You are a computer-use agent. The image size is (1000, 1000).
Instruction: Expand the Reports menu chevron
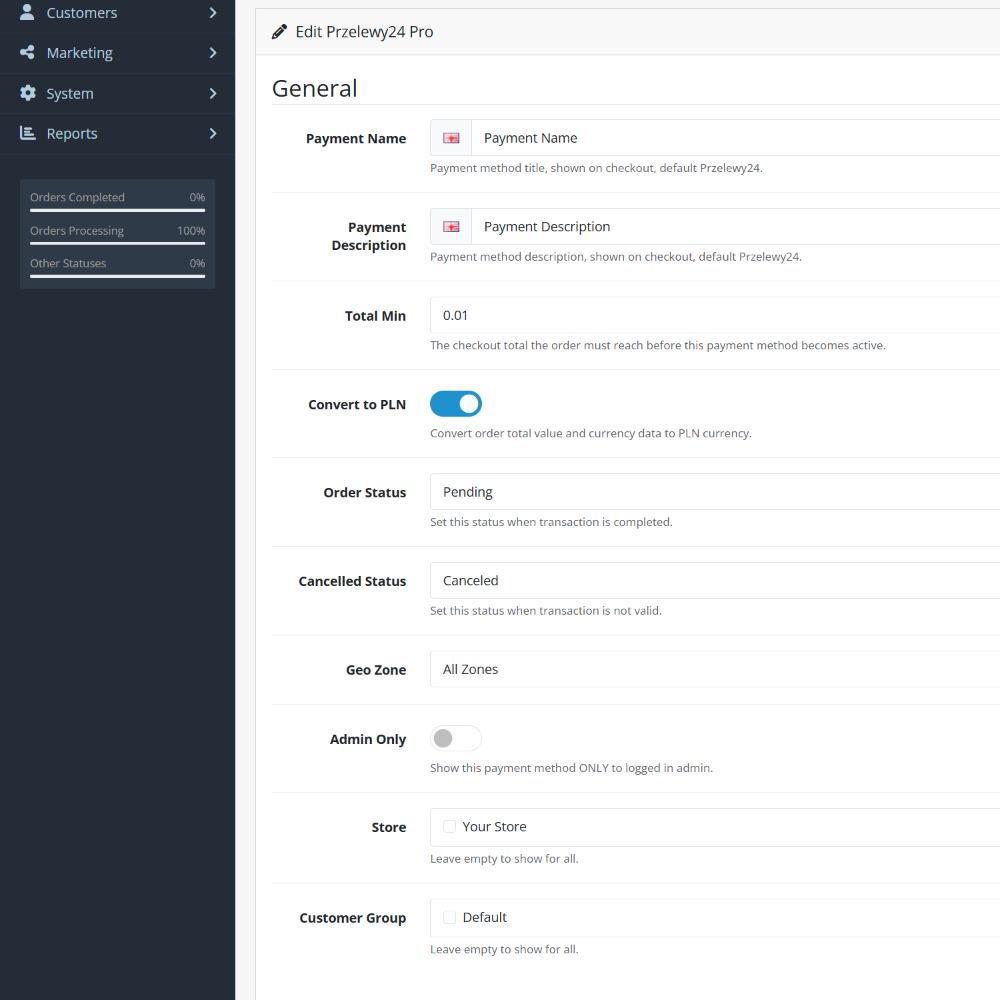[213, 133]
